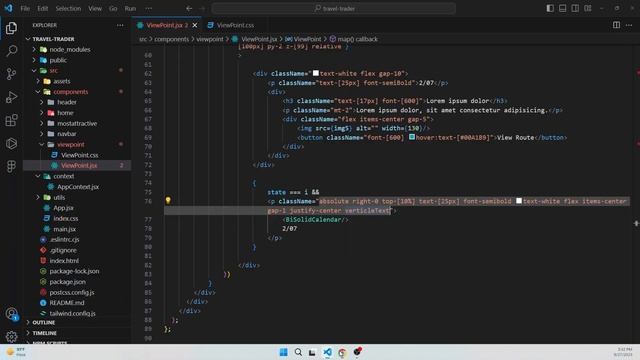Open editor More Actions menu
Image resolution: width=640 pixels, height=360 pixels.
pos(629,25)
